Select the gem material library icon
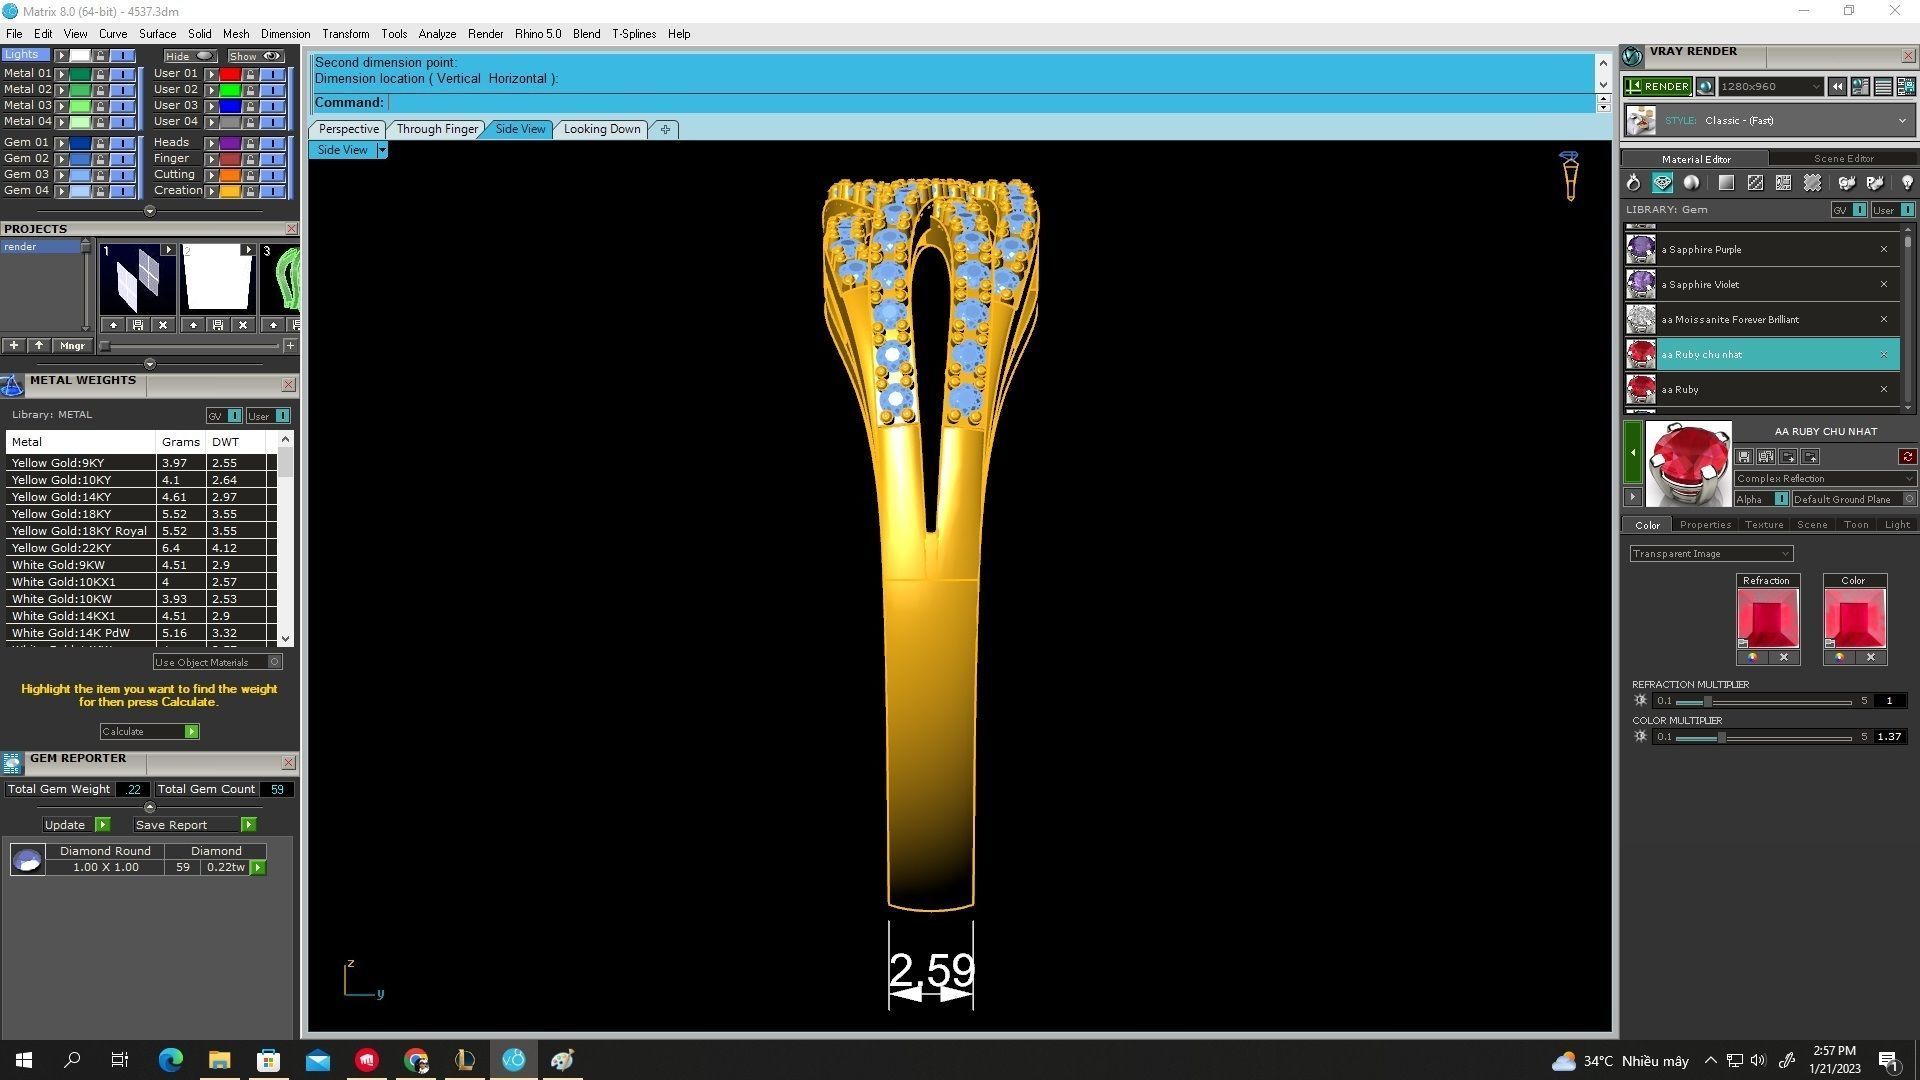The height and width of the screenshot is (1080, 1920). (x=1662, y=183)
